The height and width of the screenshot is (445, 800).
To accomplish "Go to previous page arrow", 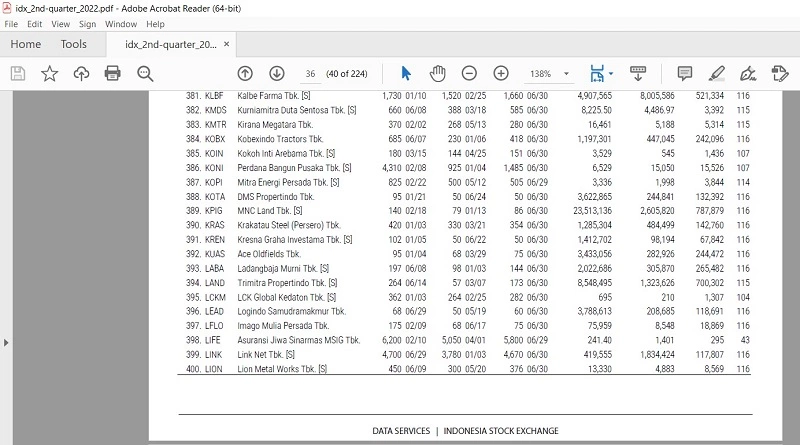I will pos(245,73).
